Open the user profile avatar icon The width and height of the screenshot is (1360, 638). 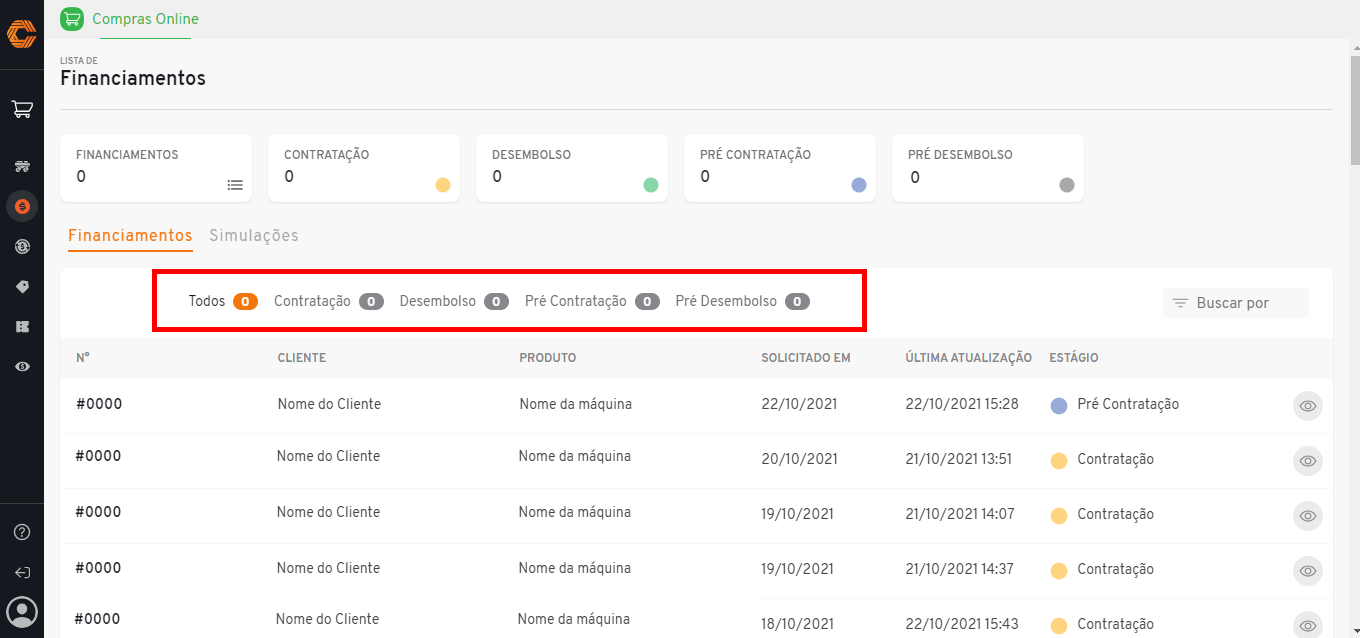pos(22,611)
